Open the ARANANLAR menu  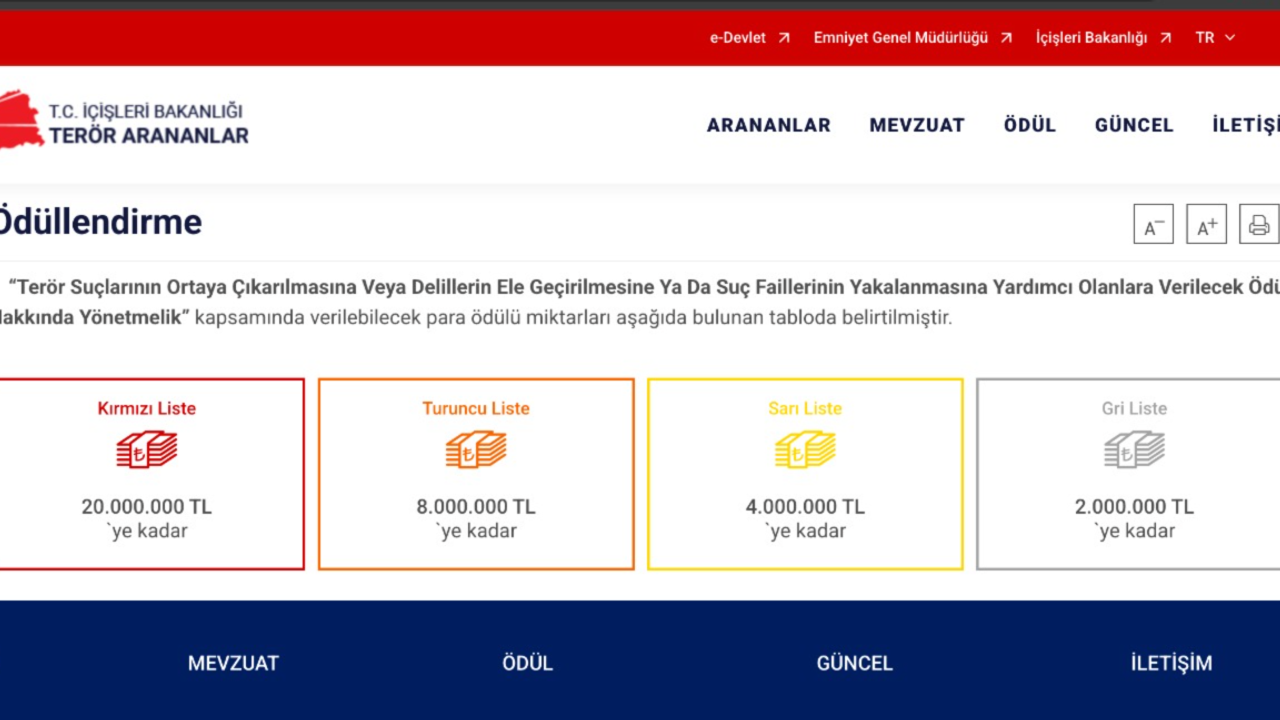[x=769, y=125]
